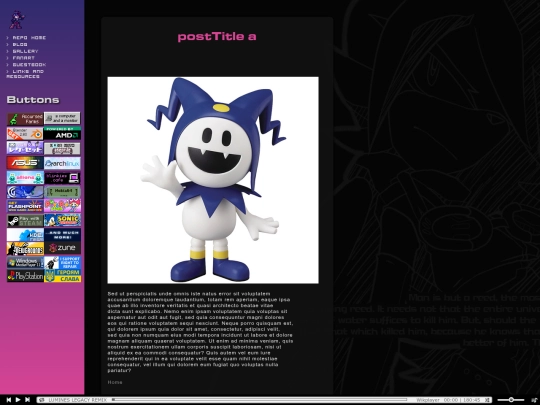This screenshot has height=405, width=540.
Task: Click the athena badge with green figures
Action: pos(25,178)
